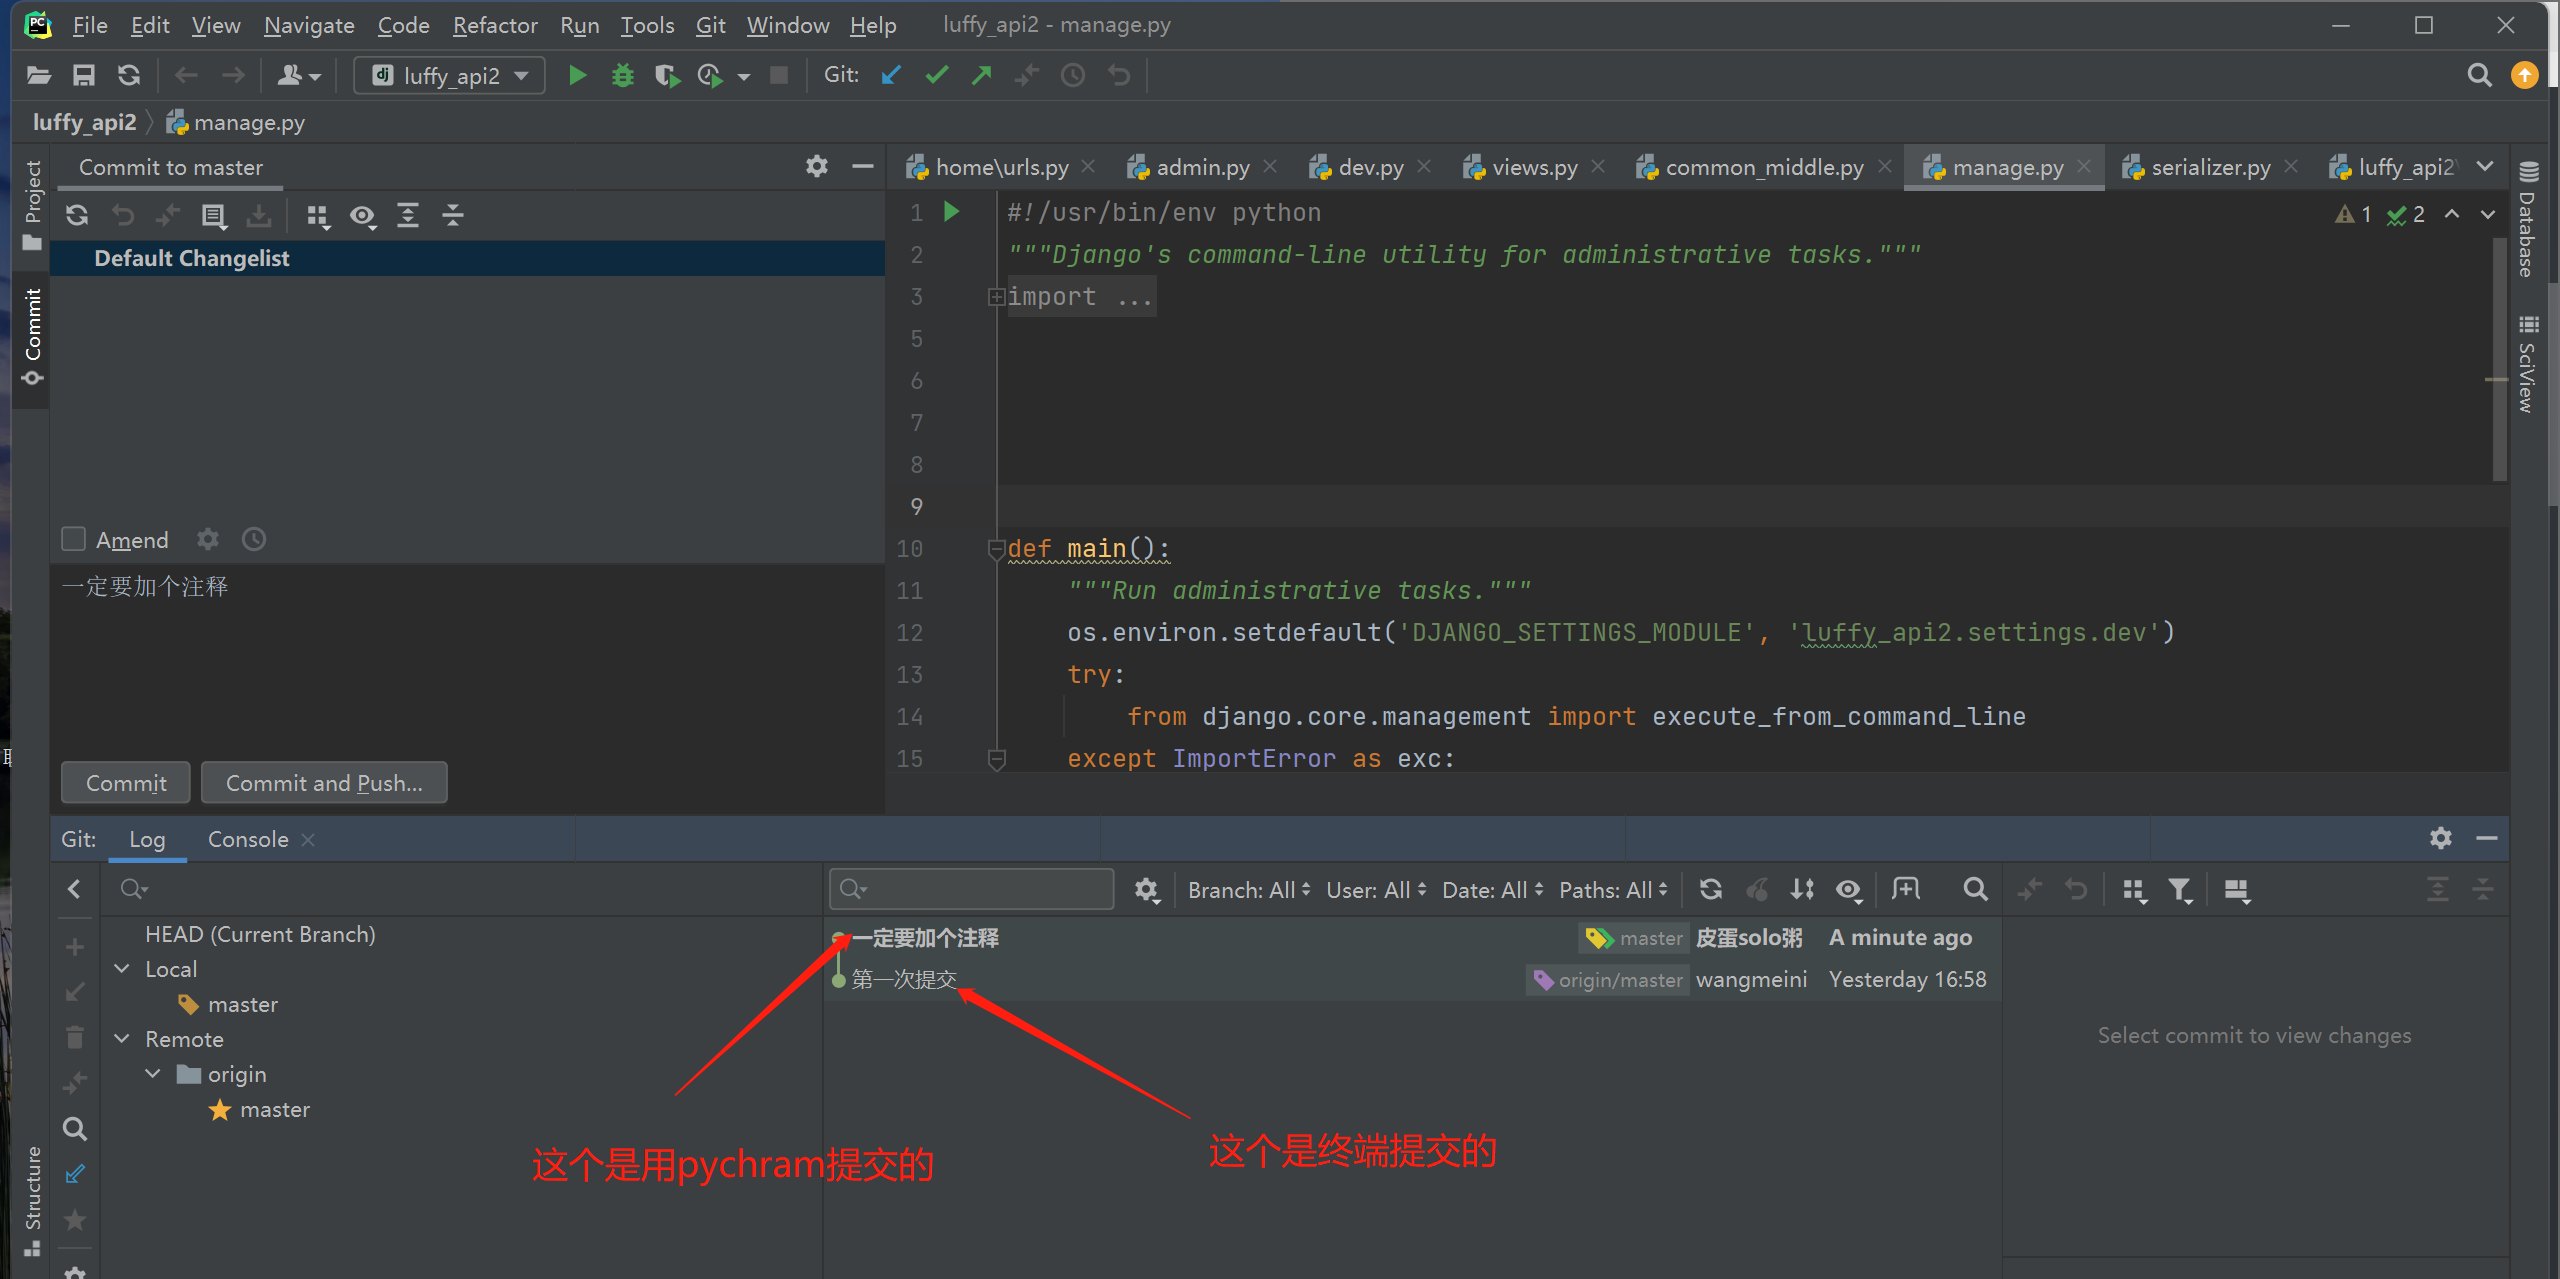Collapse the Remote branches tree node
This screenshot has width=2560, height=1279.
pos(123,1039)
